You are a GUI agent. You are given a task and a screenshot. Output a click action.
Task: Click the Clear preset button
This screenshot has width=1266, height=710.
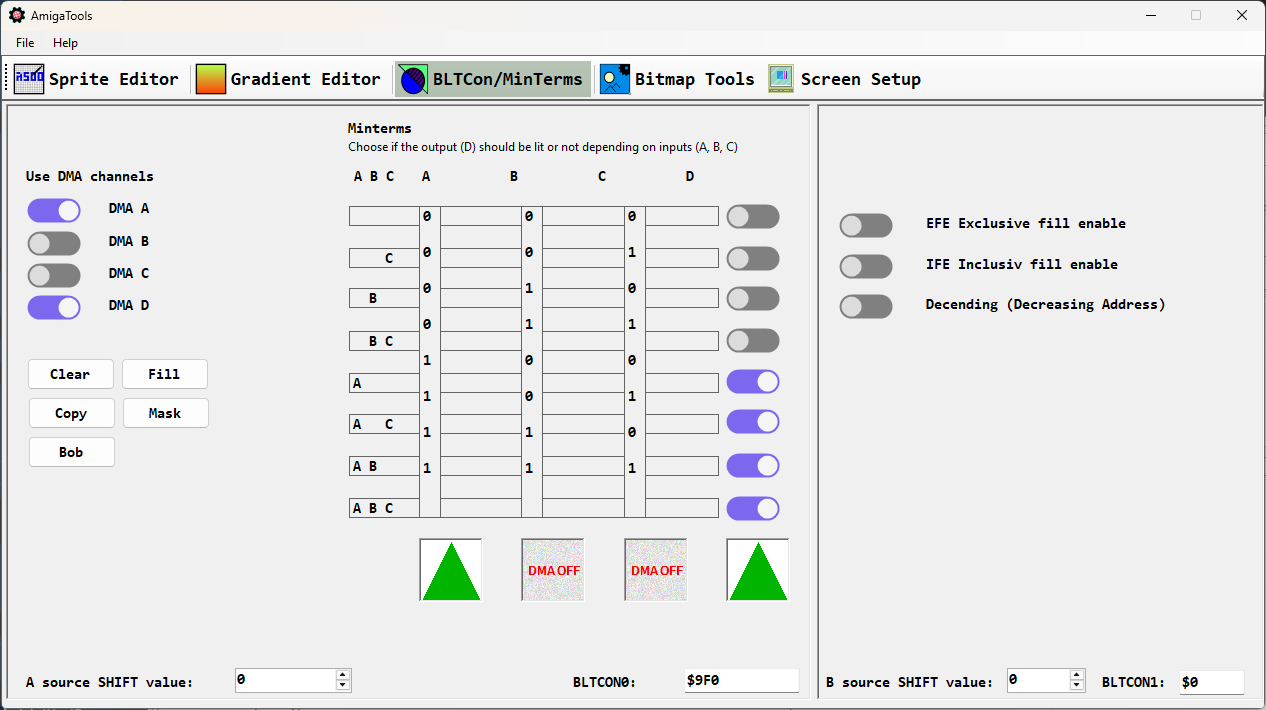click(71, 374)
